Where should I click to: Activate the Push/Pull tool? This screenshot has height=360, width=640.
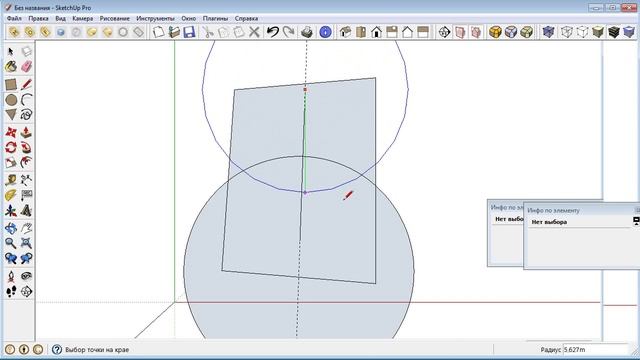tap(27, 133)
